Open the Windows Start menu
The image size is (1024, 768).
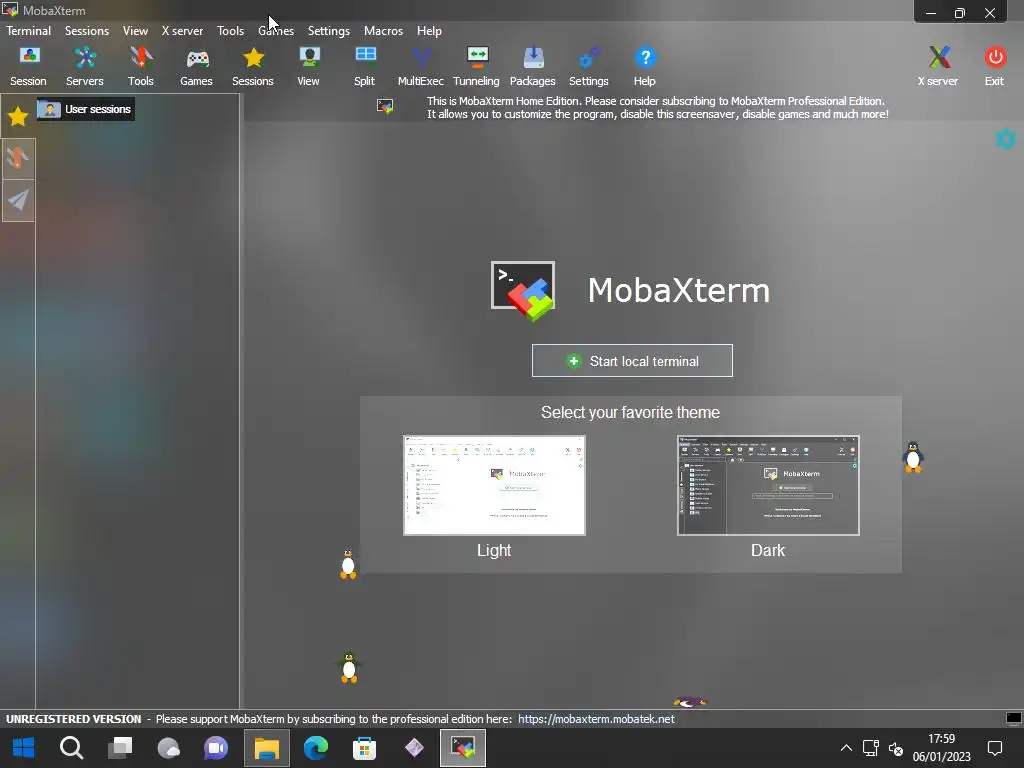click(24, 748)
